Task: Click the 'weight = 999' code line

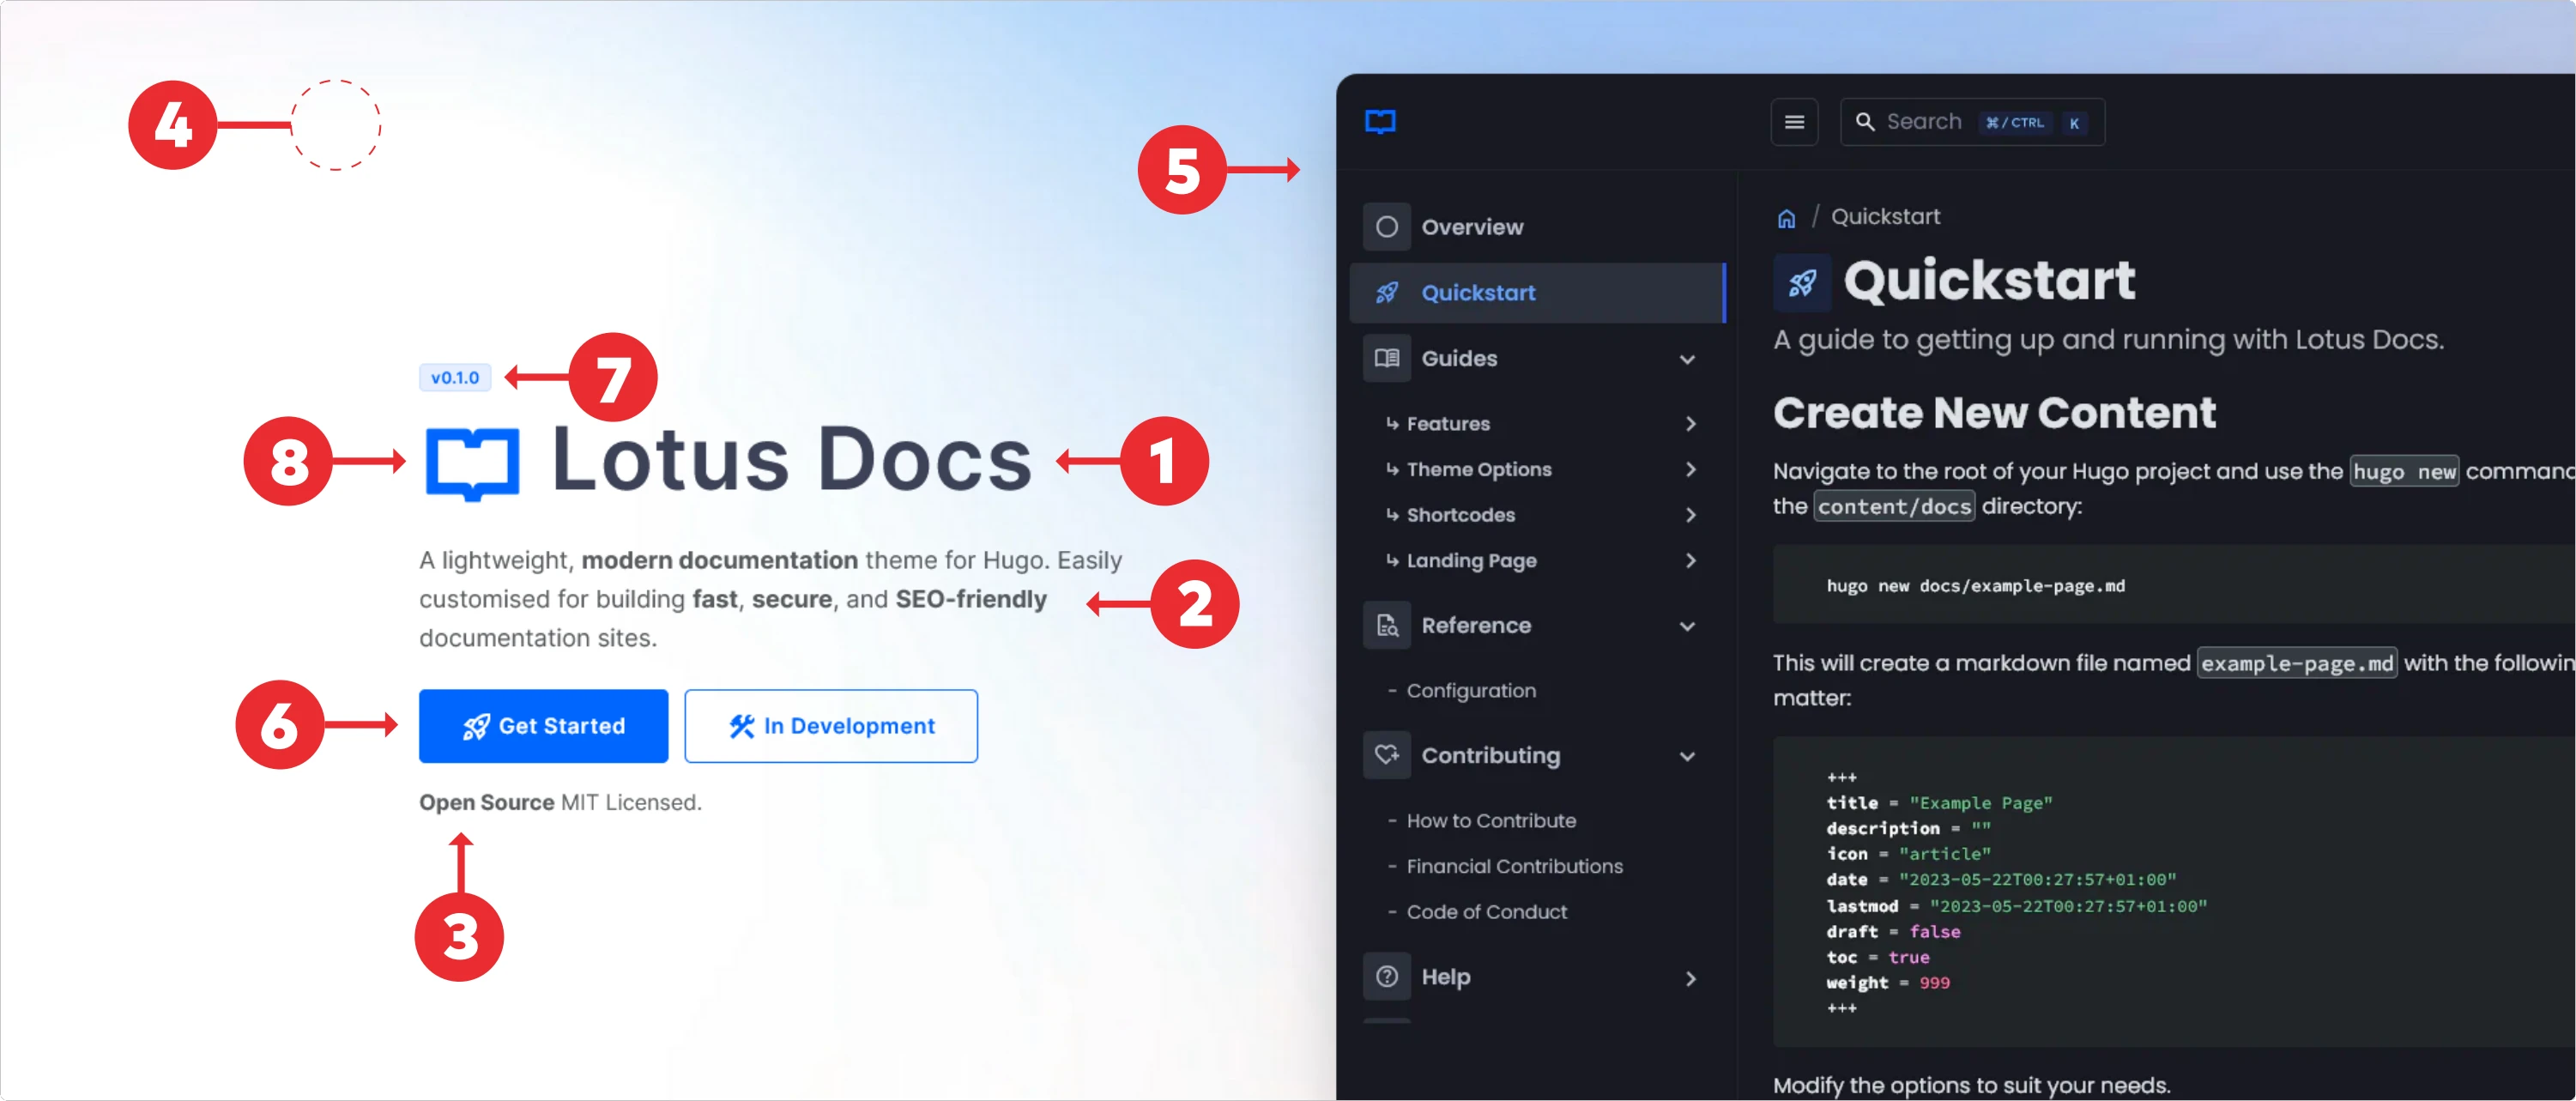Action: coord(1887,983)
